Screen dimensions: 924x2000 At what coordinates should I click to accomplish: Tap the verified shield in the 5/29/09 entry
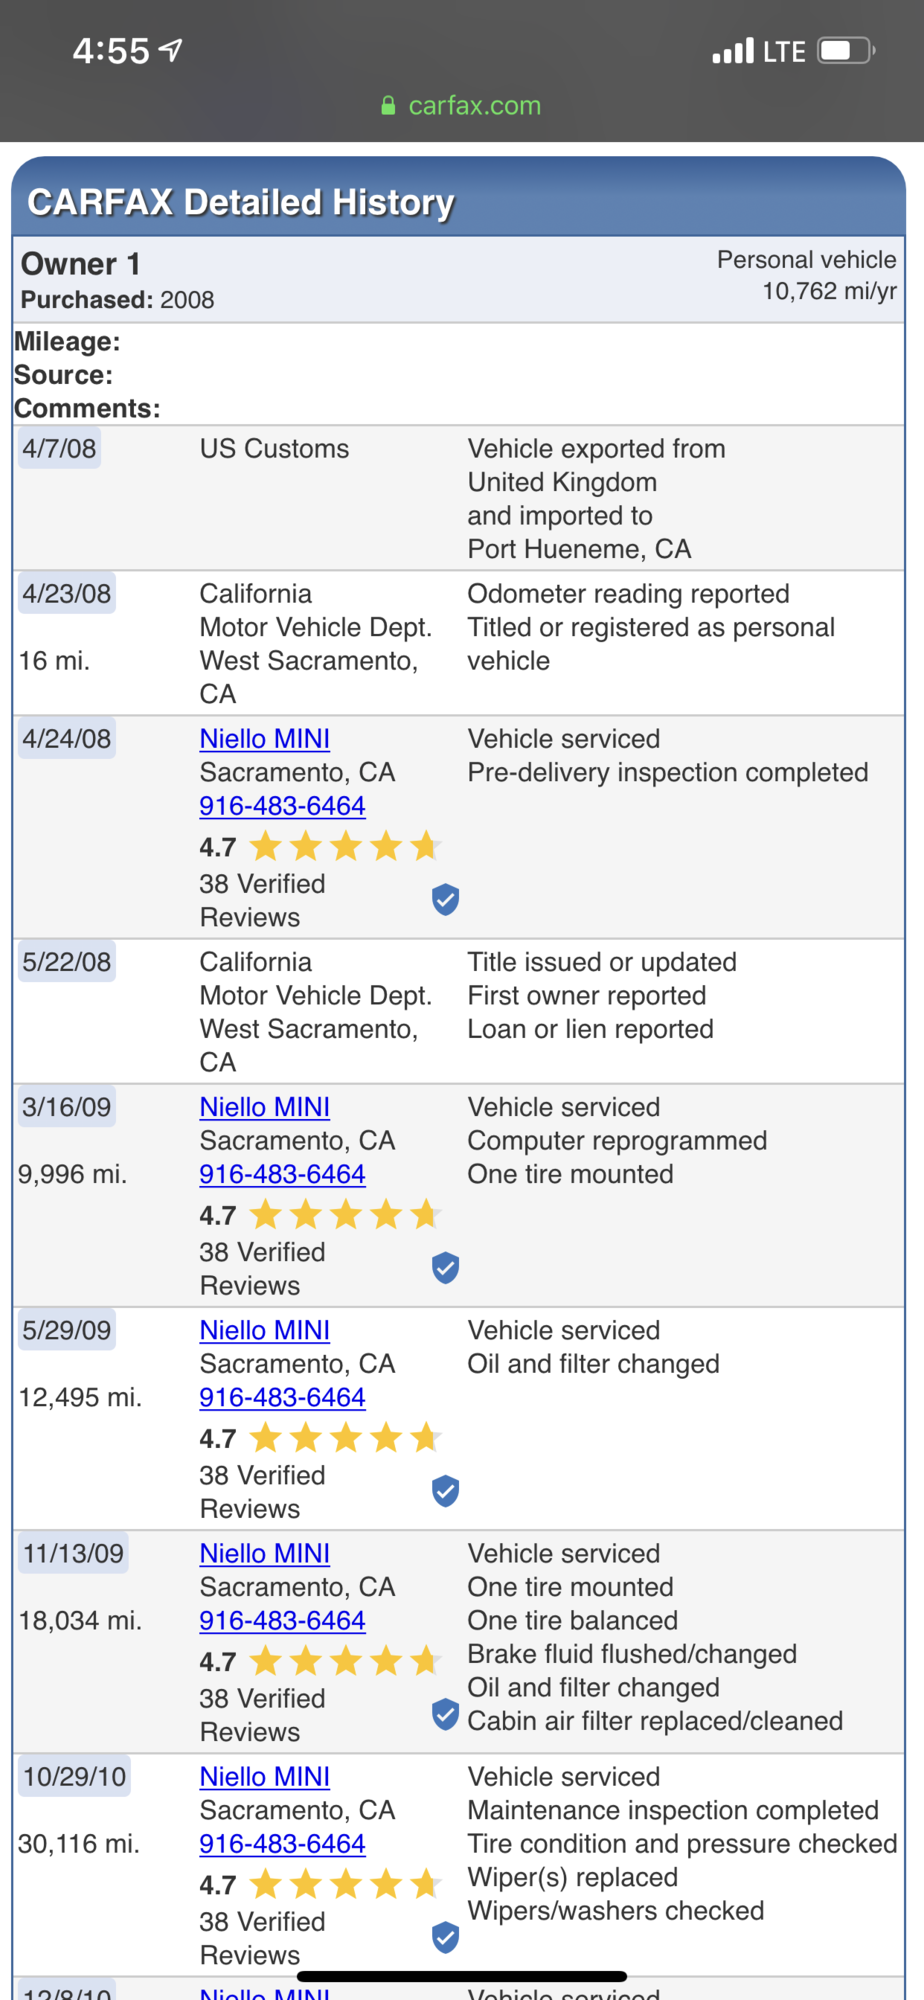click(x=445, y=1491)
